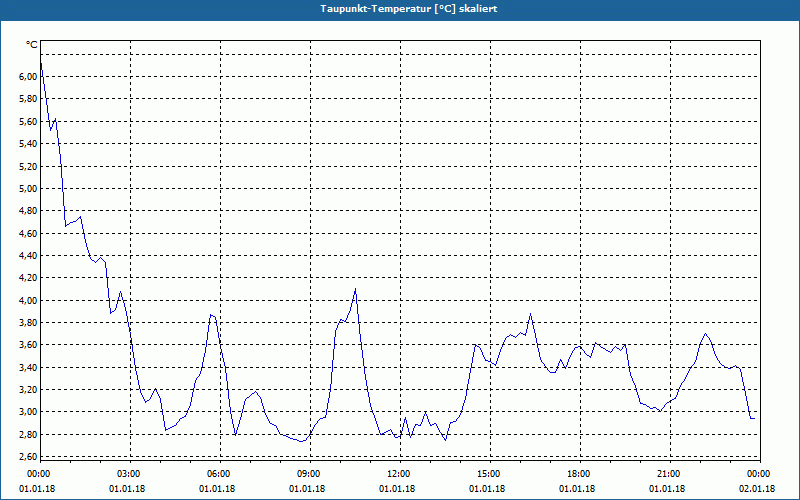Click the 5,80 y-axis value
This screenshot has height=500, width=800.
[x=28, y=99]
